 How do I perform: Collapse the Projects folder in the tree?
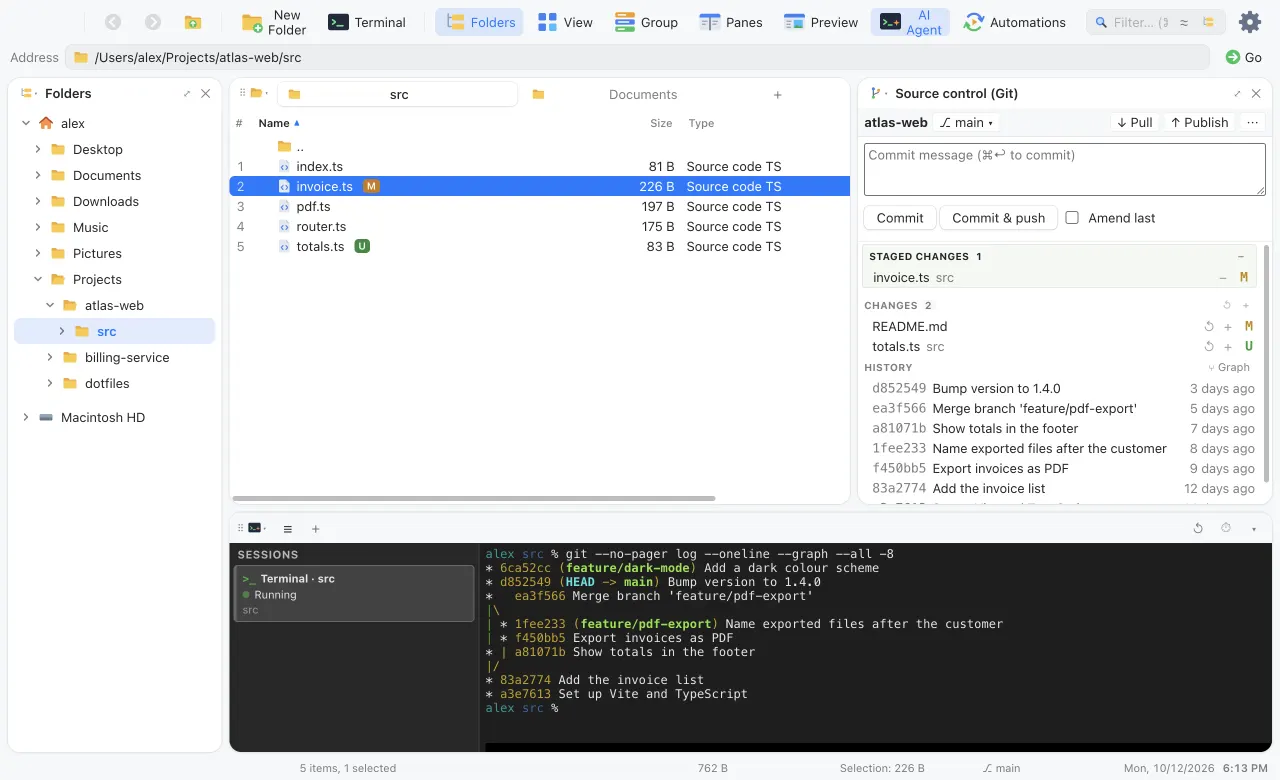(x=38, y=279)
